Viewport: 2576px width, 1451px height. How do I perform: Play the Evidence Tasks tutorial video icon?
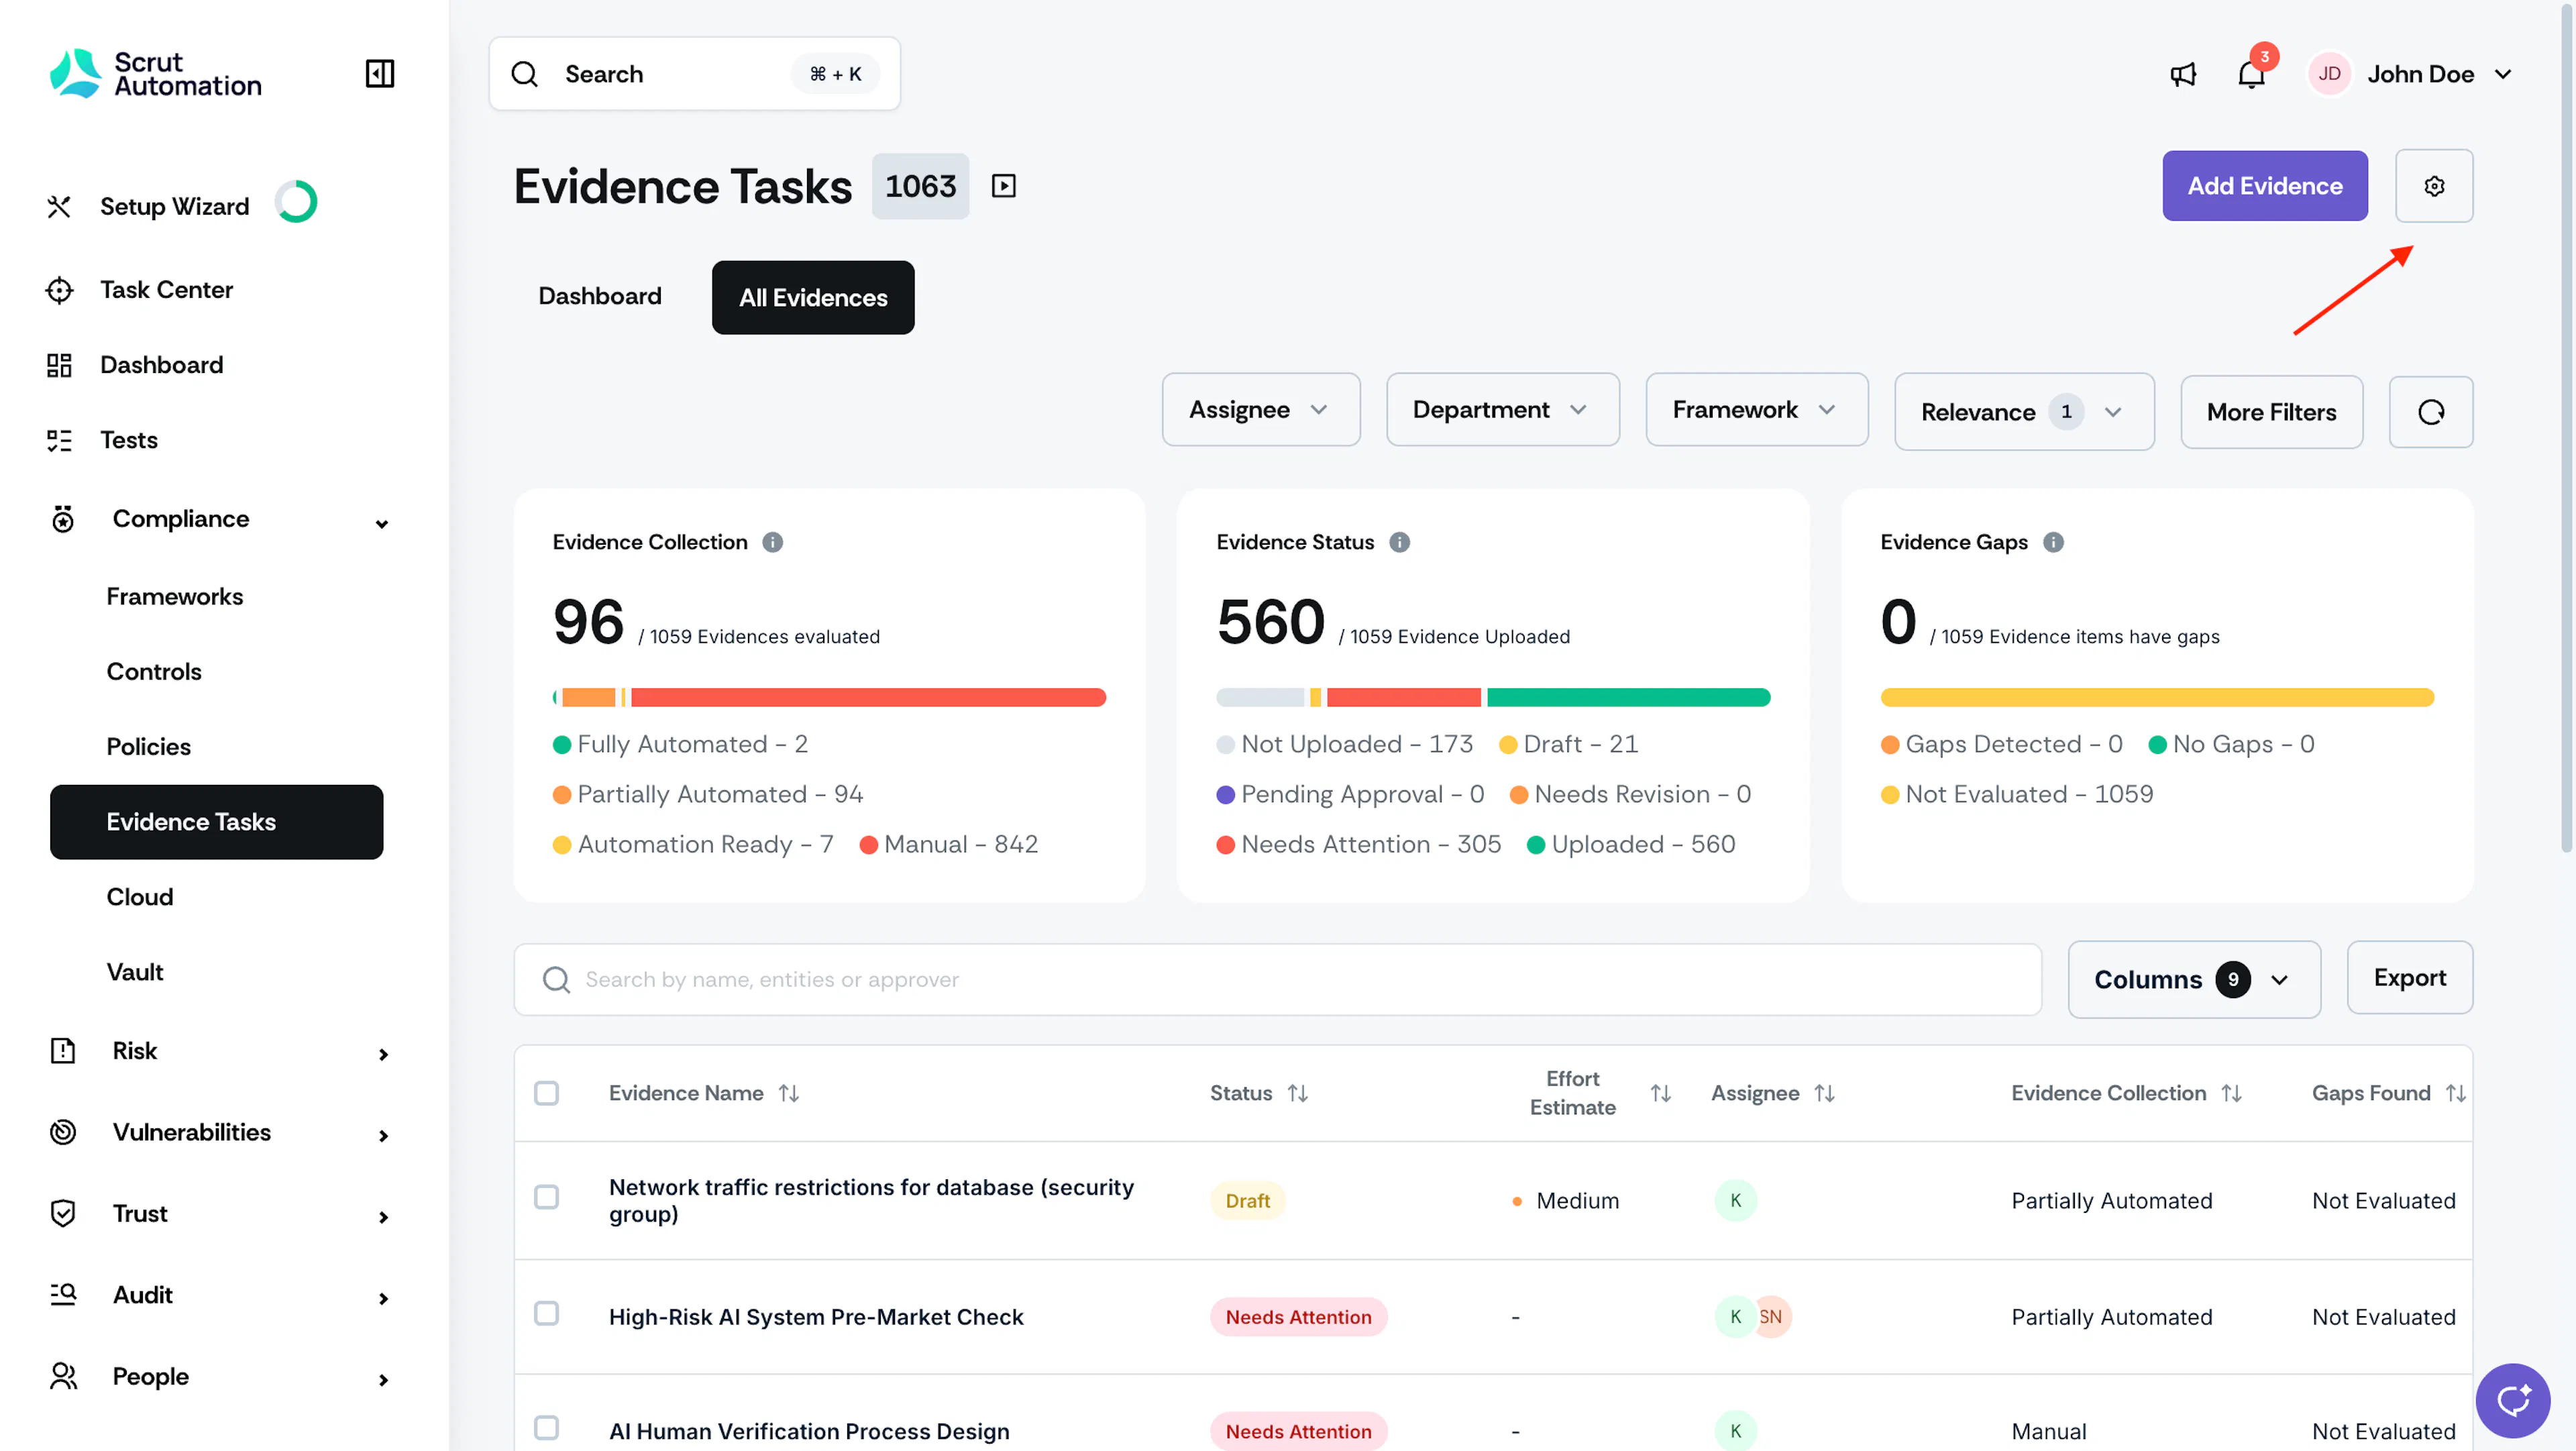1003,186
